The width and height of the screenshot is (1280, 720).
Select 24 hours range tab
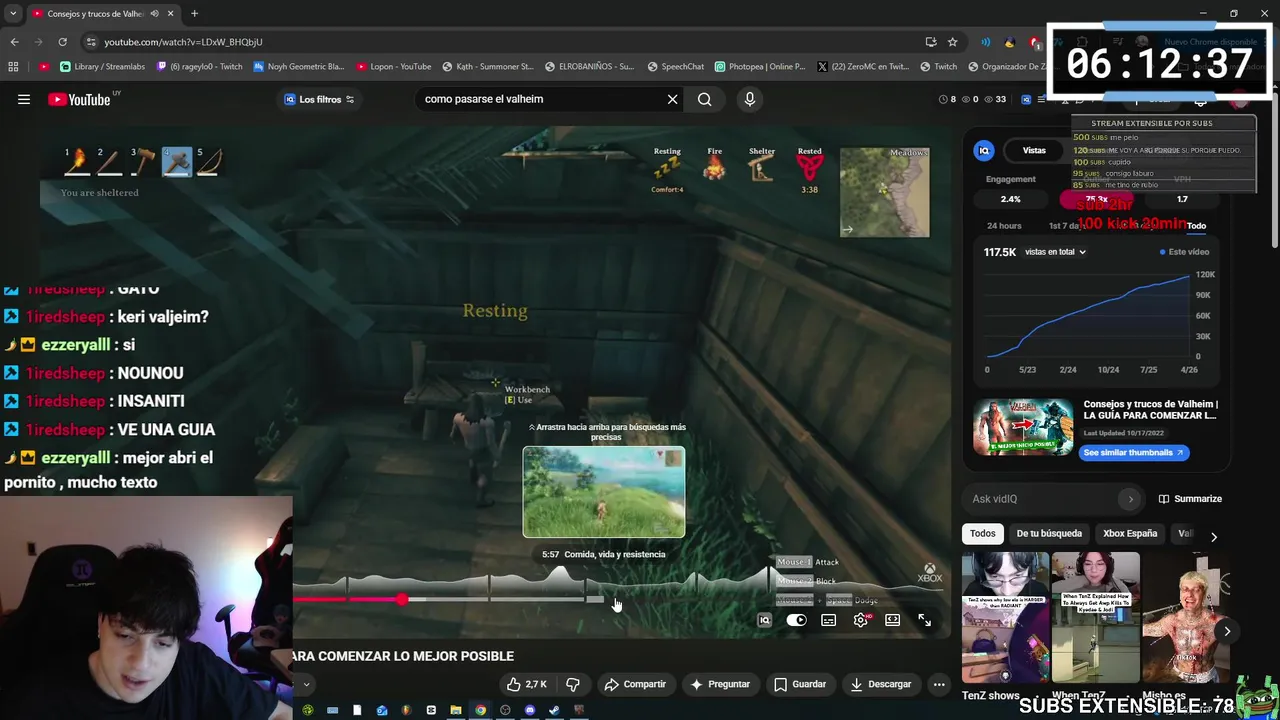1004,226
